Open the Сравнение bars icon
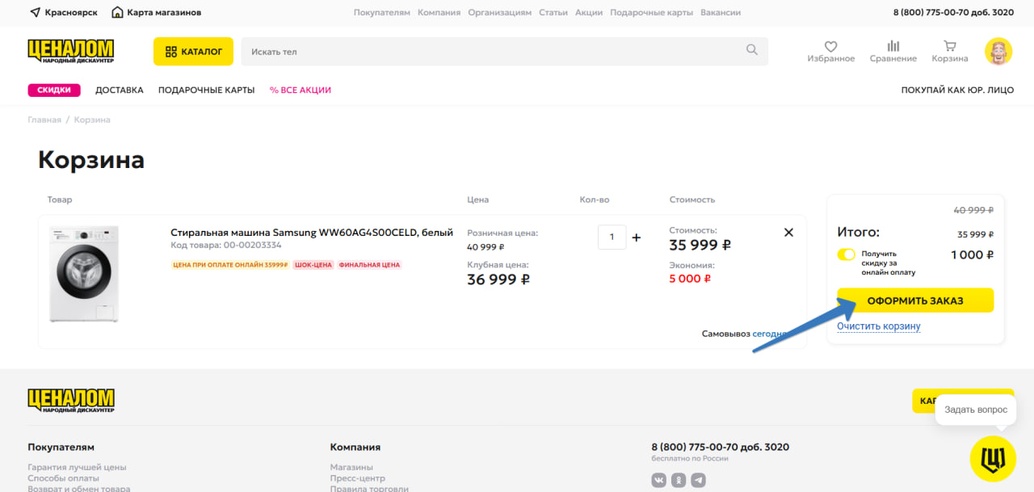The width and height of the screenshot is (1034, 492). pyautogui.click(x=893, y=46)
